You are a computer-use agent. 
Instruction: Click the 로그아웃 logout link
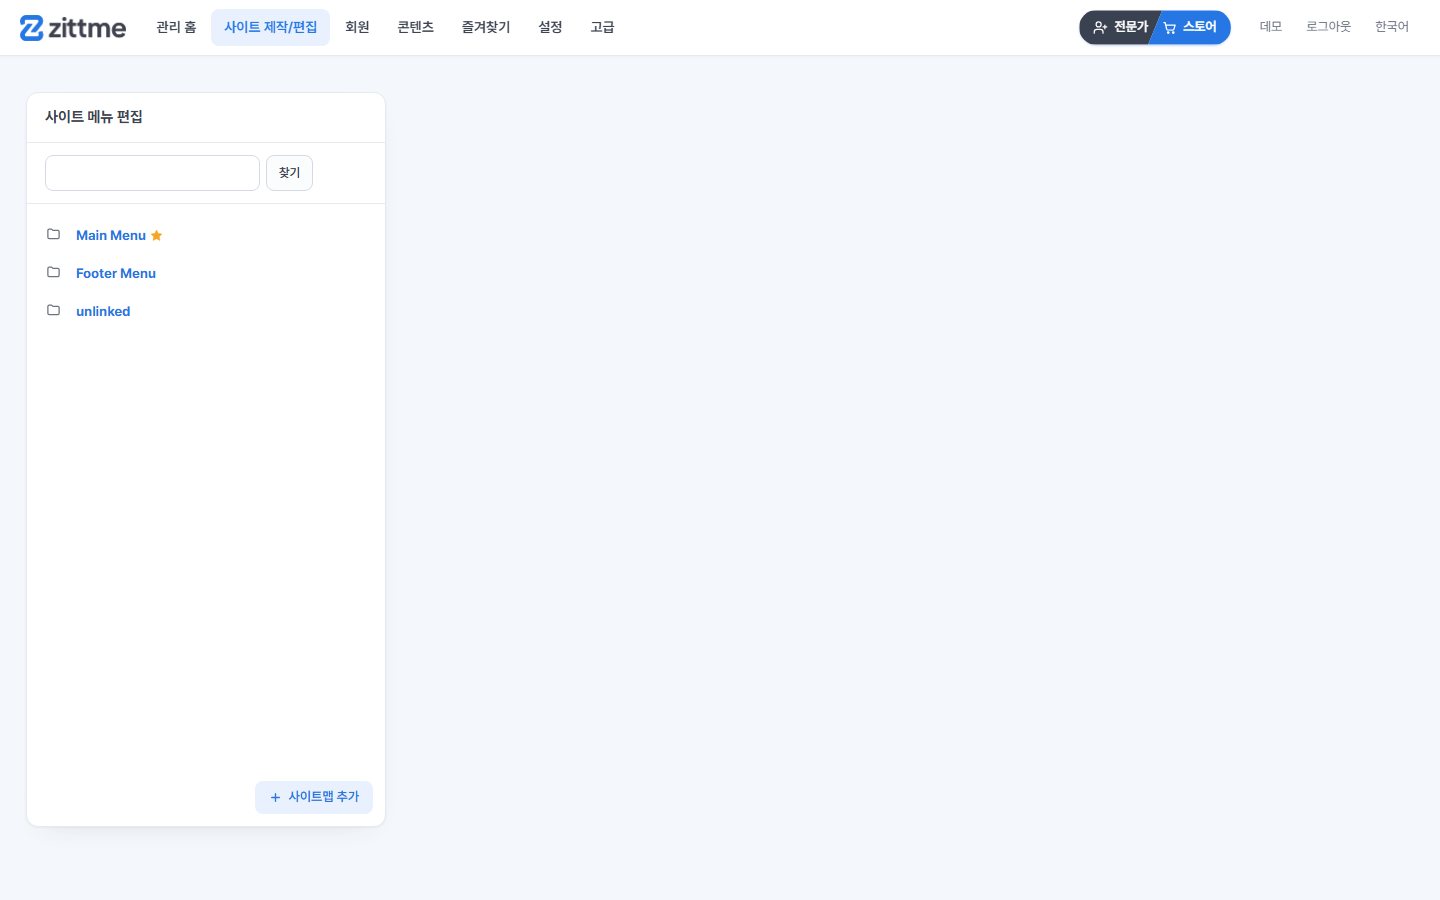pos(1328,27)
